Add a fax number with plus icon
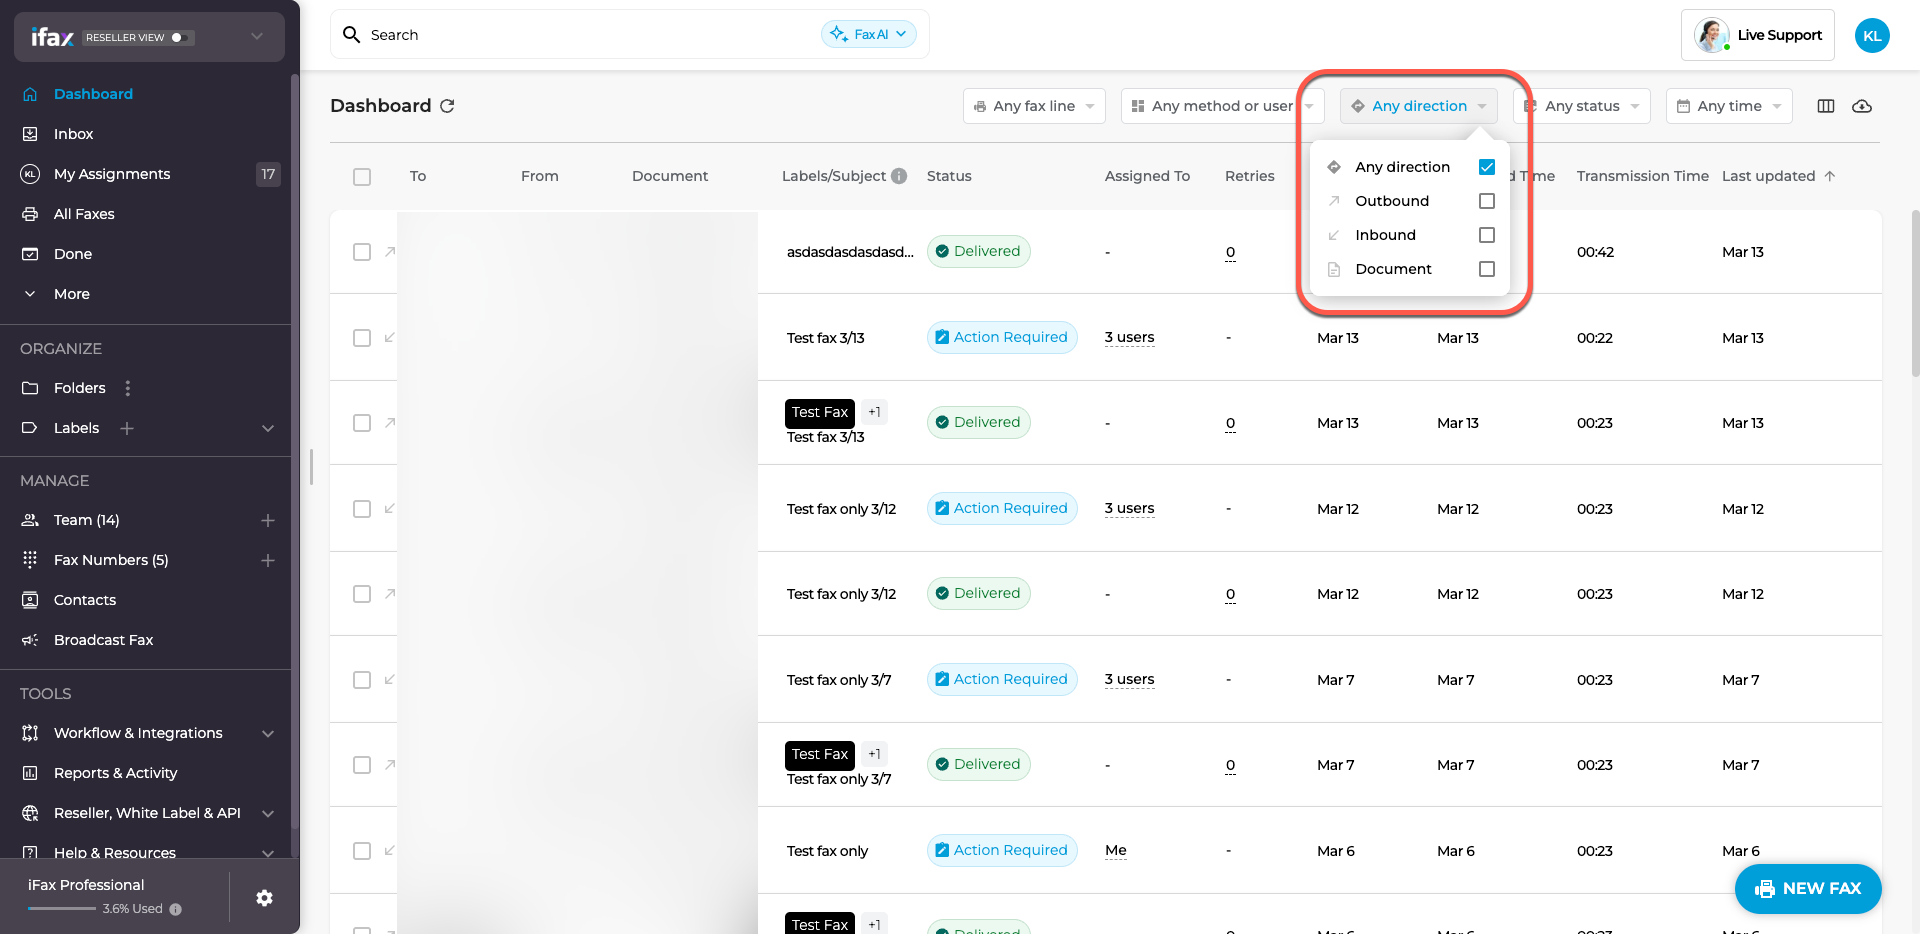 pyautogui.click(x=267, y=560)
